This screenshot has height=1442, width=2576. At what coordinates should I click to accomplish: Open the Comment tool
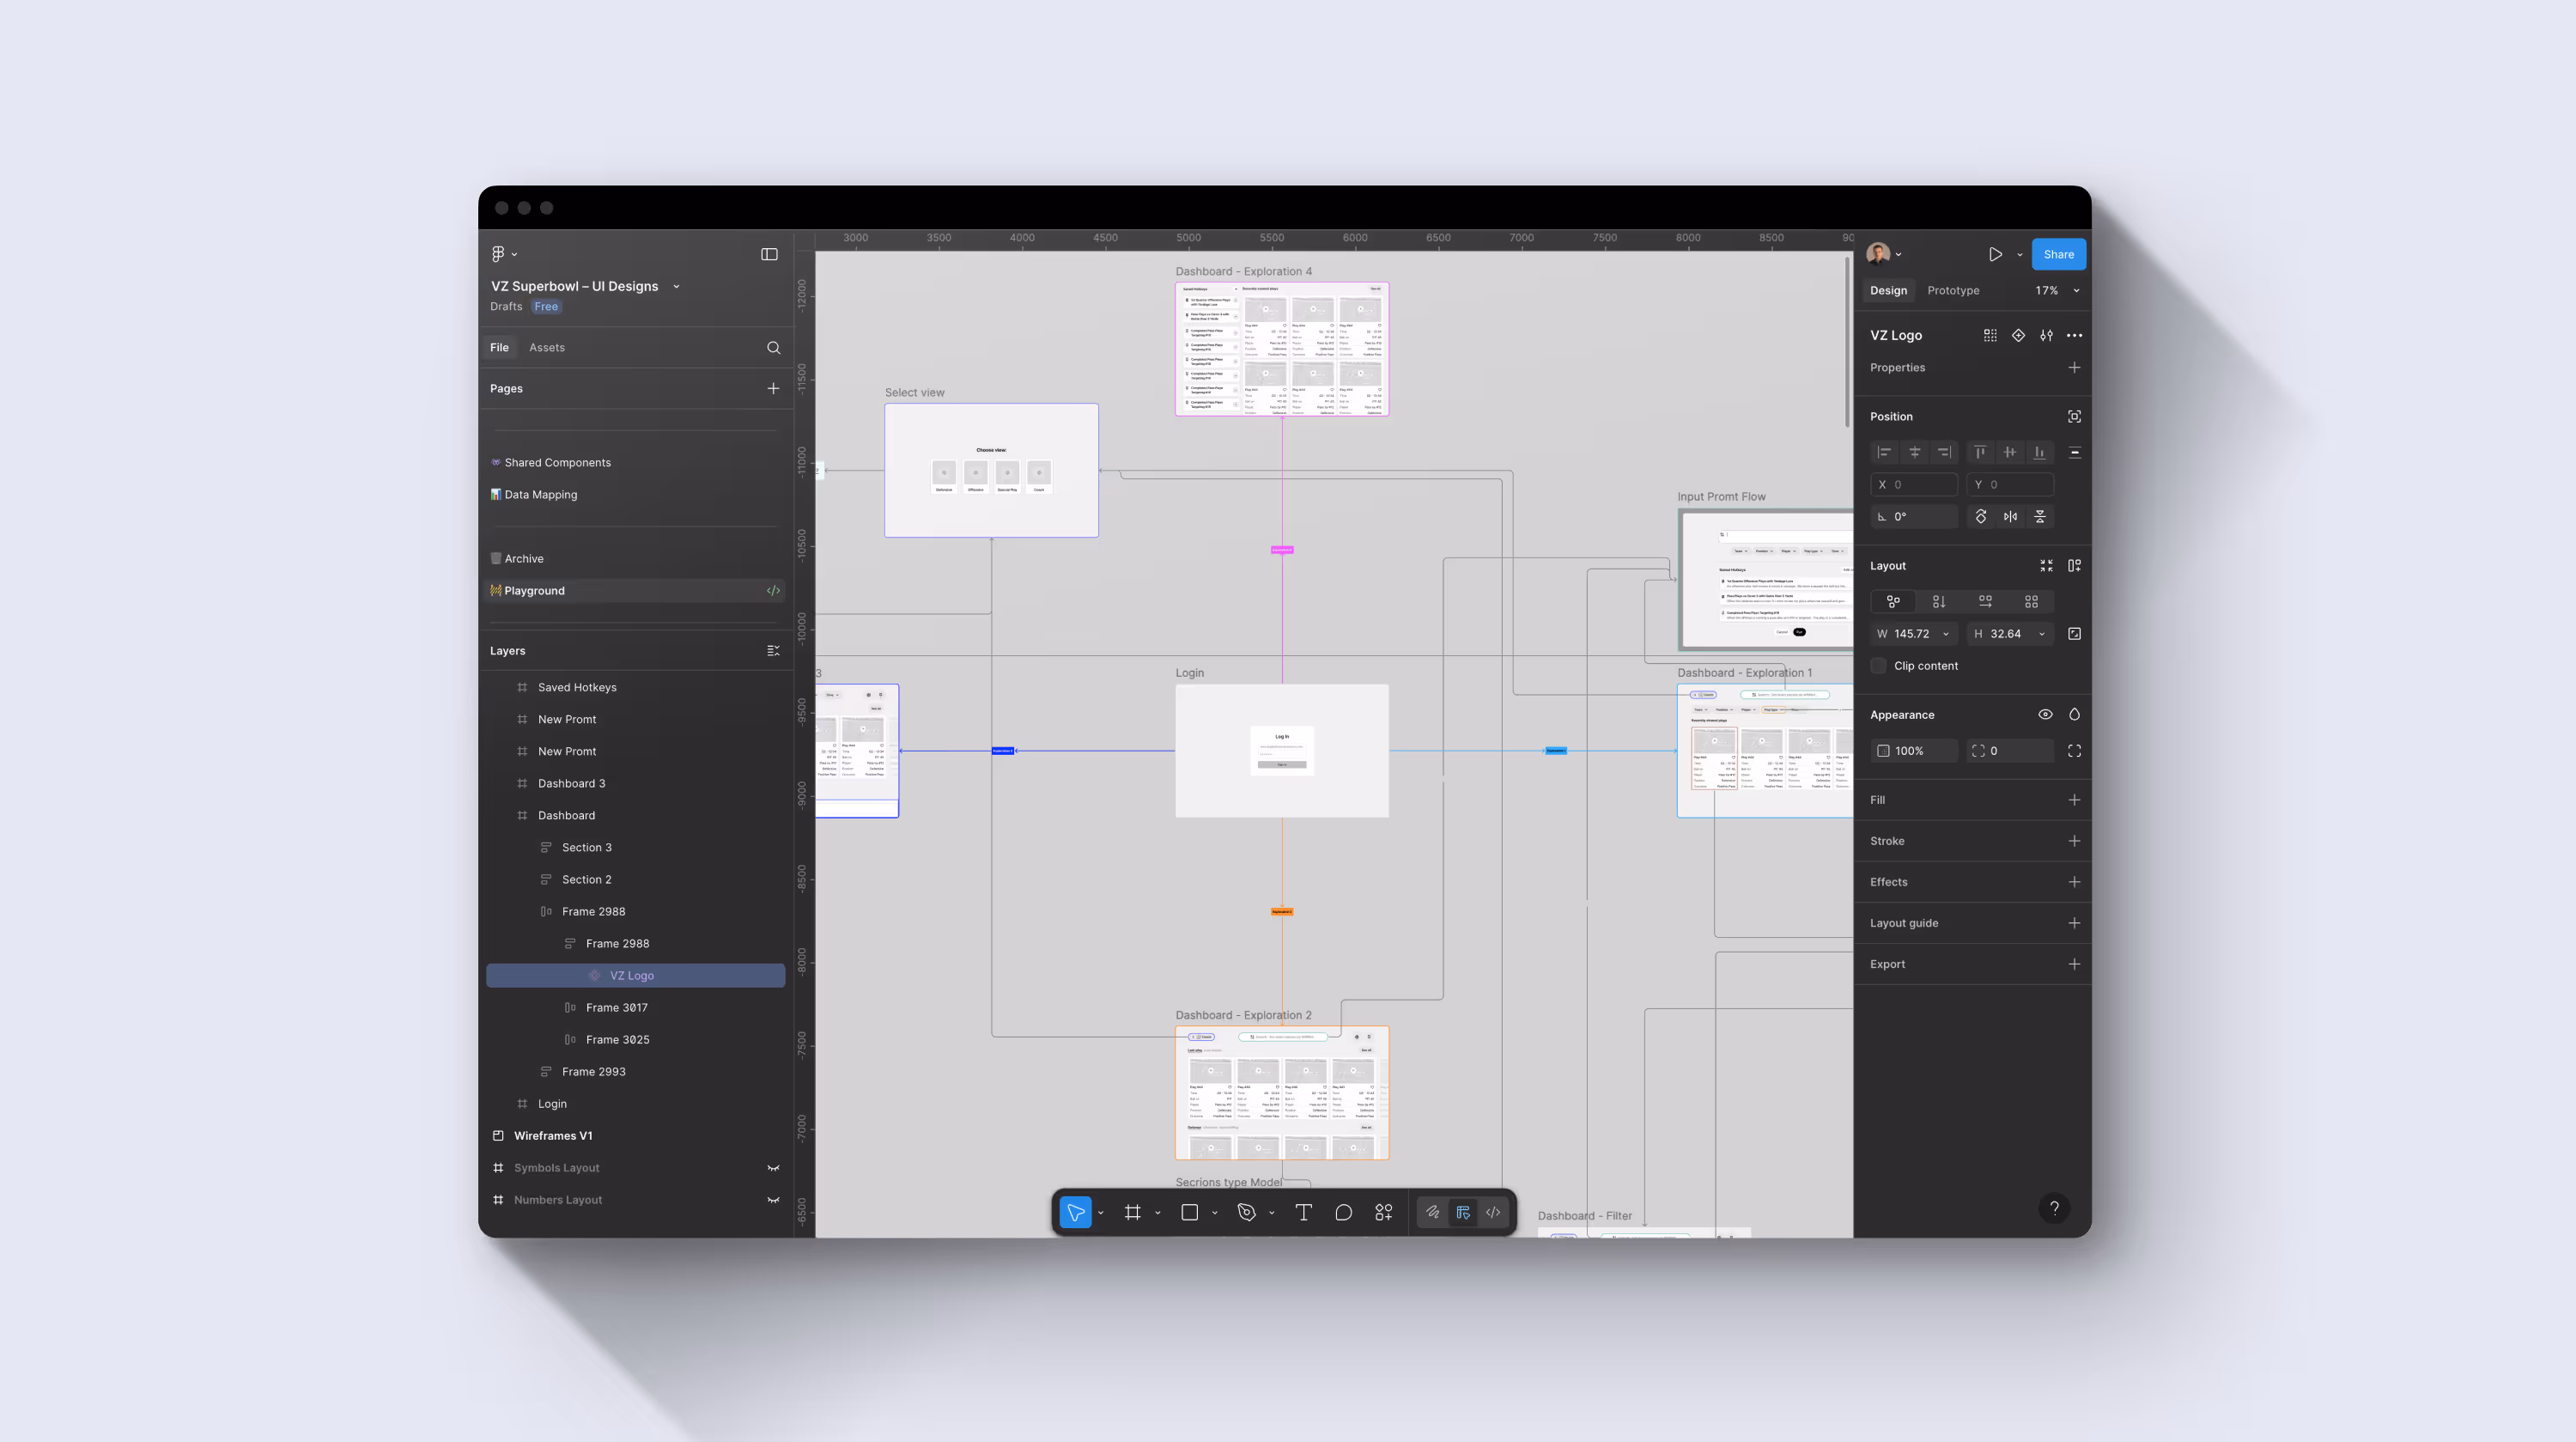(1343, 1212)
